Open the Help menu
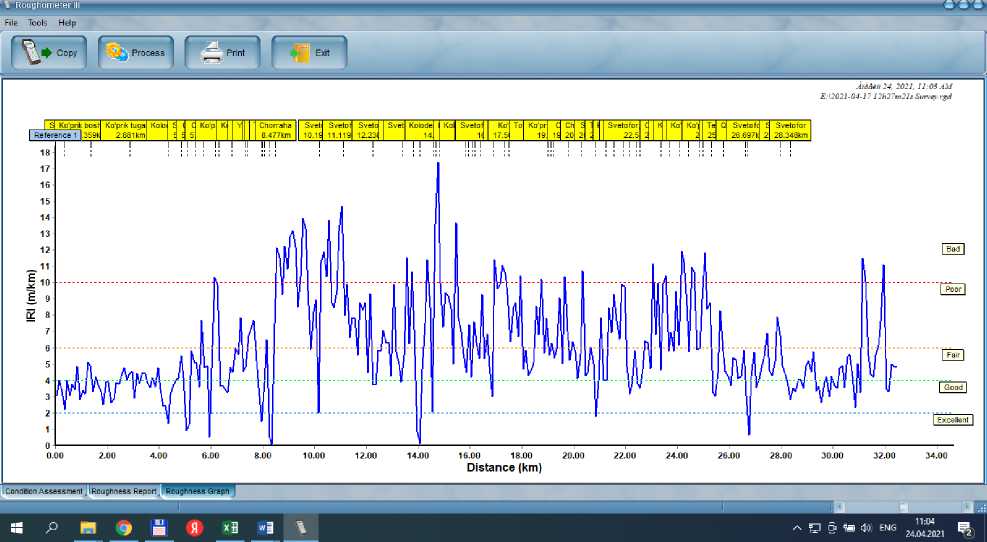This screenshot has height=542, width=987. point(67,22)
